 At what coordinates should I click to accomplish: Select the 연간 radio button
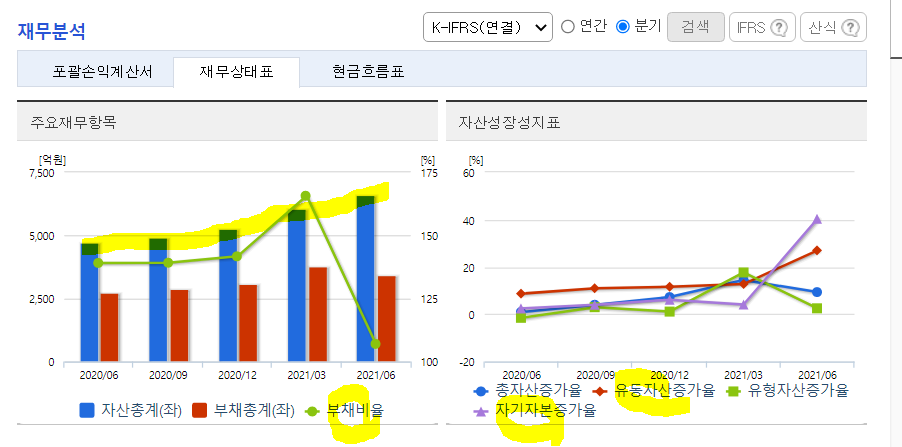(x=568, y=26)
